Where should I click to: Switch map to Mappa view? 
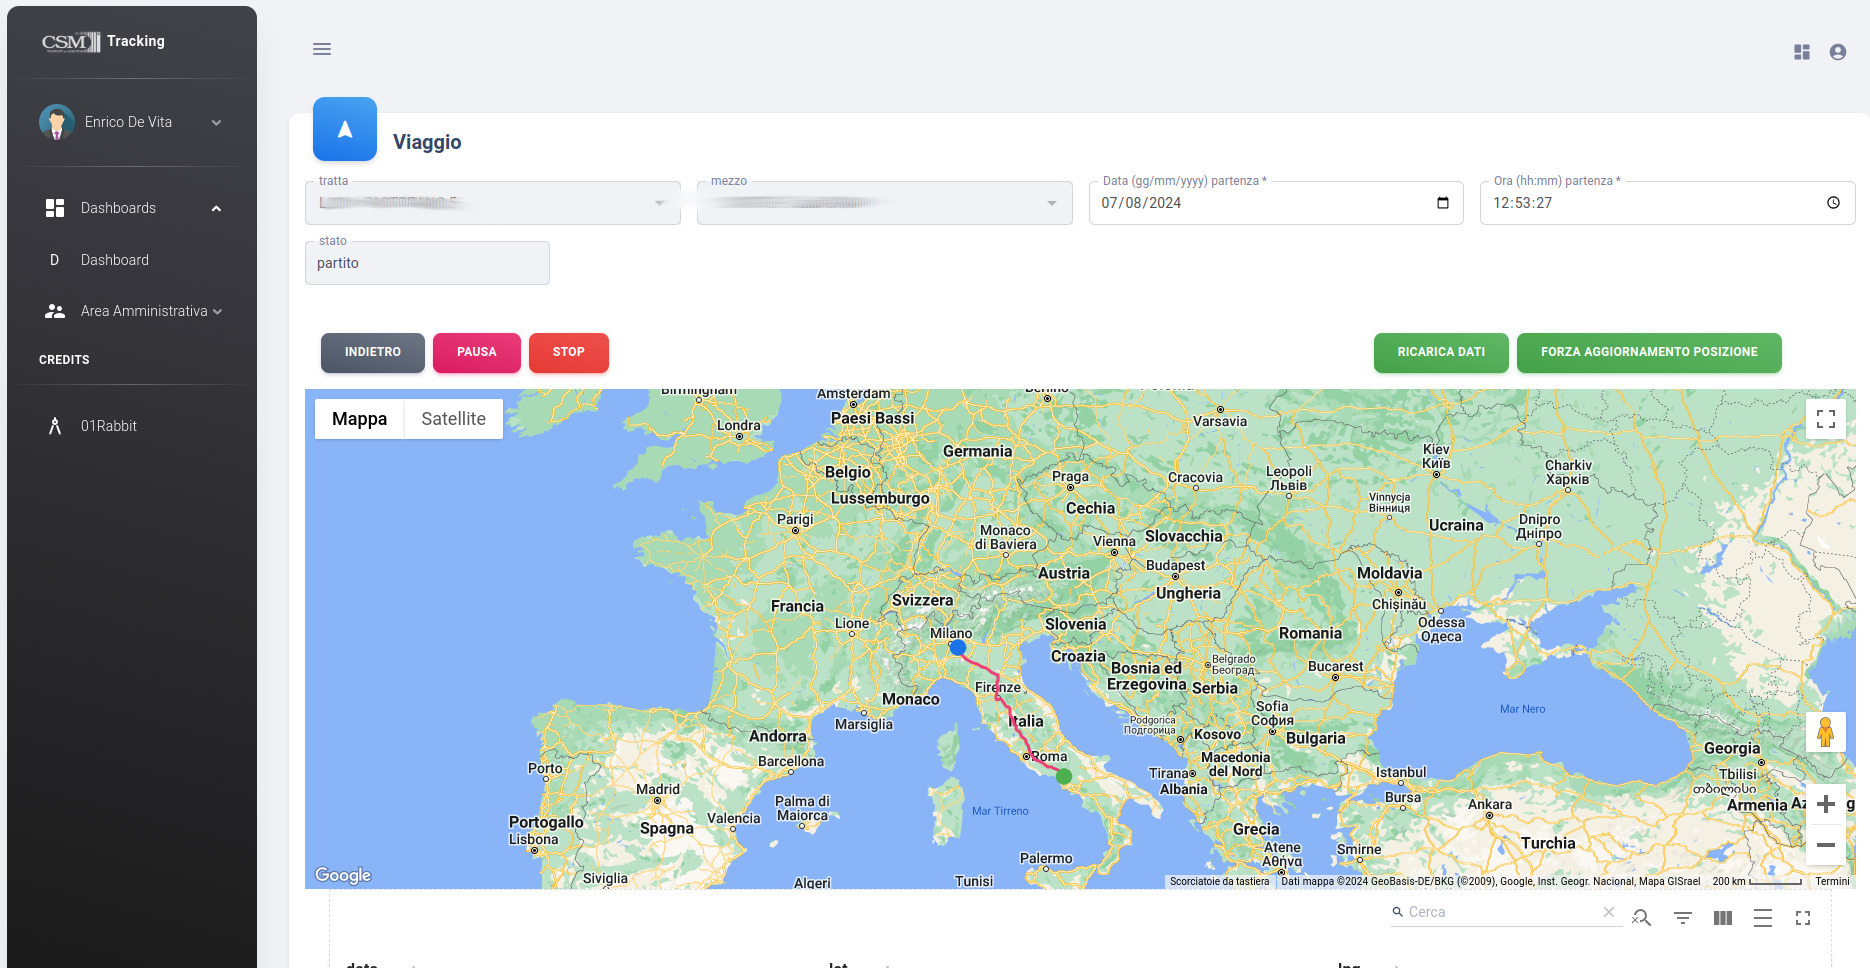(359, 419)
